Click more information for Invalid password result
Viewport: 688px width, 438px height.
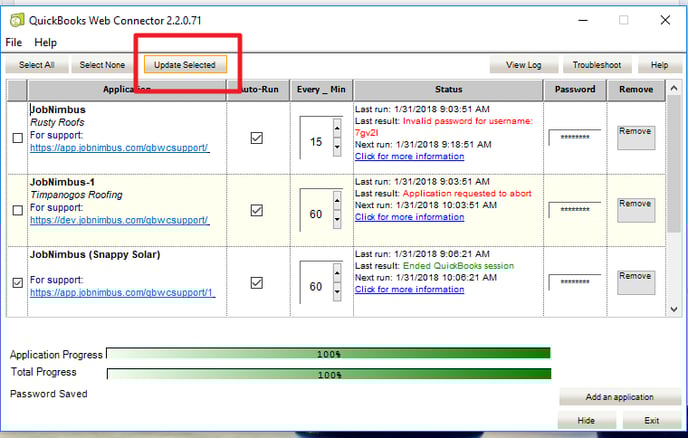(x=409, y=156)
